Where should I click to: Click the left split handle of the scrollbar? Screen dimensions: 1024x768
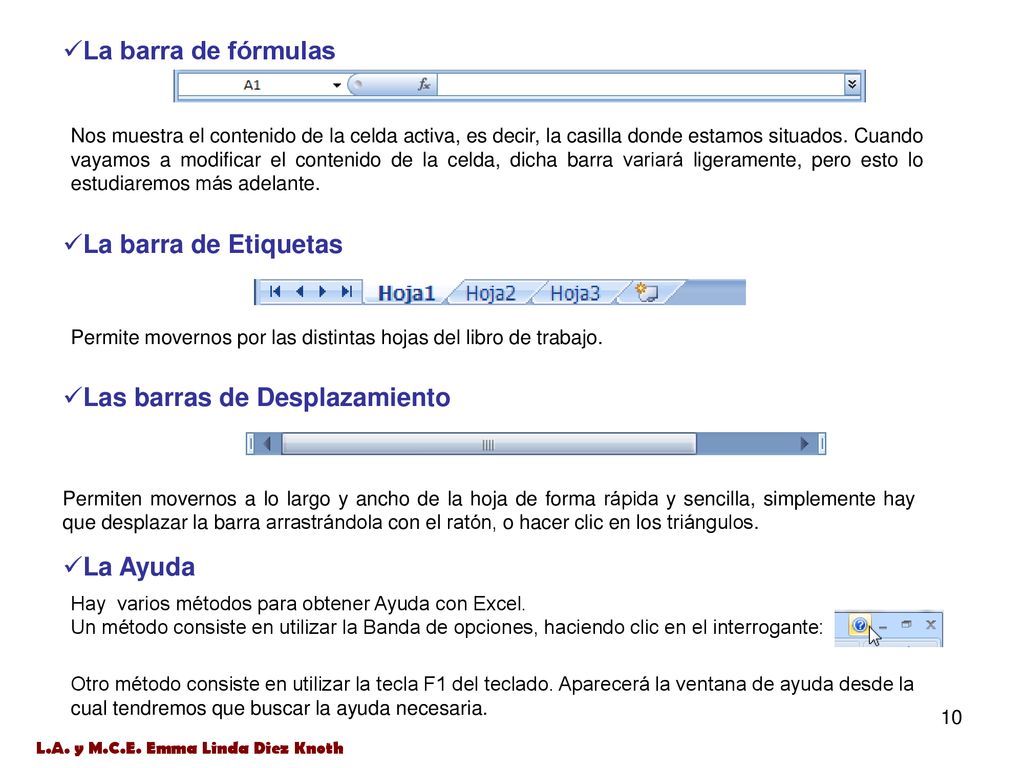pyautogui.click(x=250, y=443)
